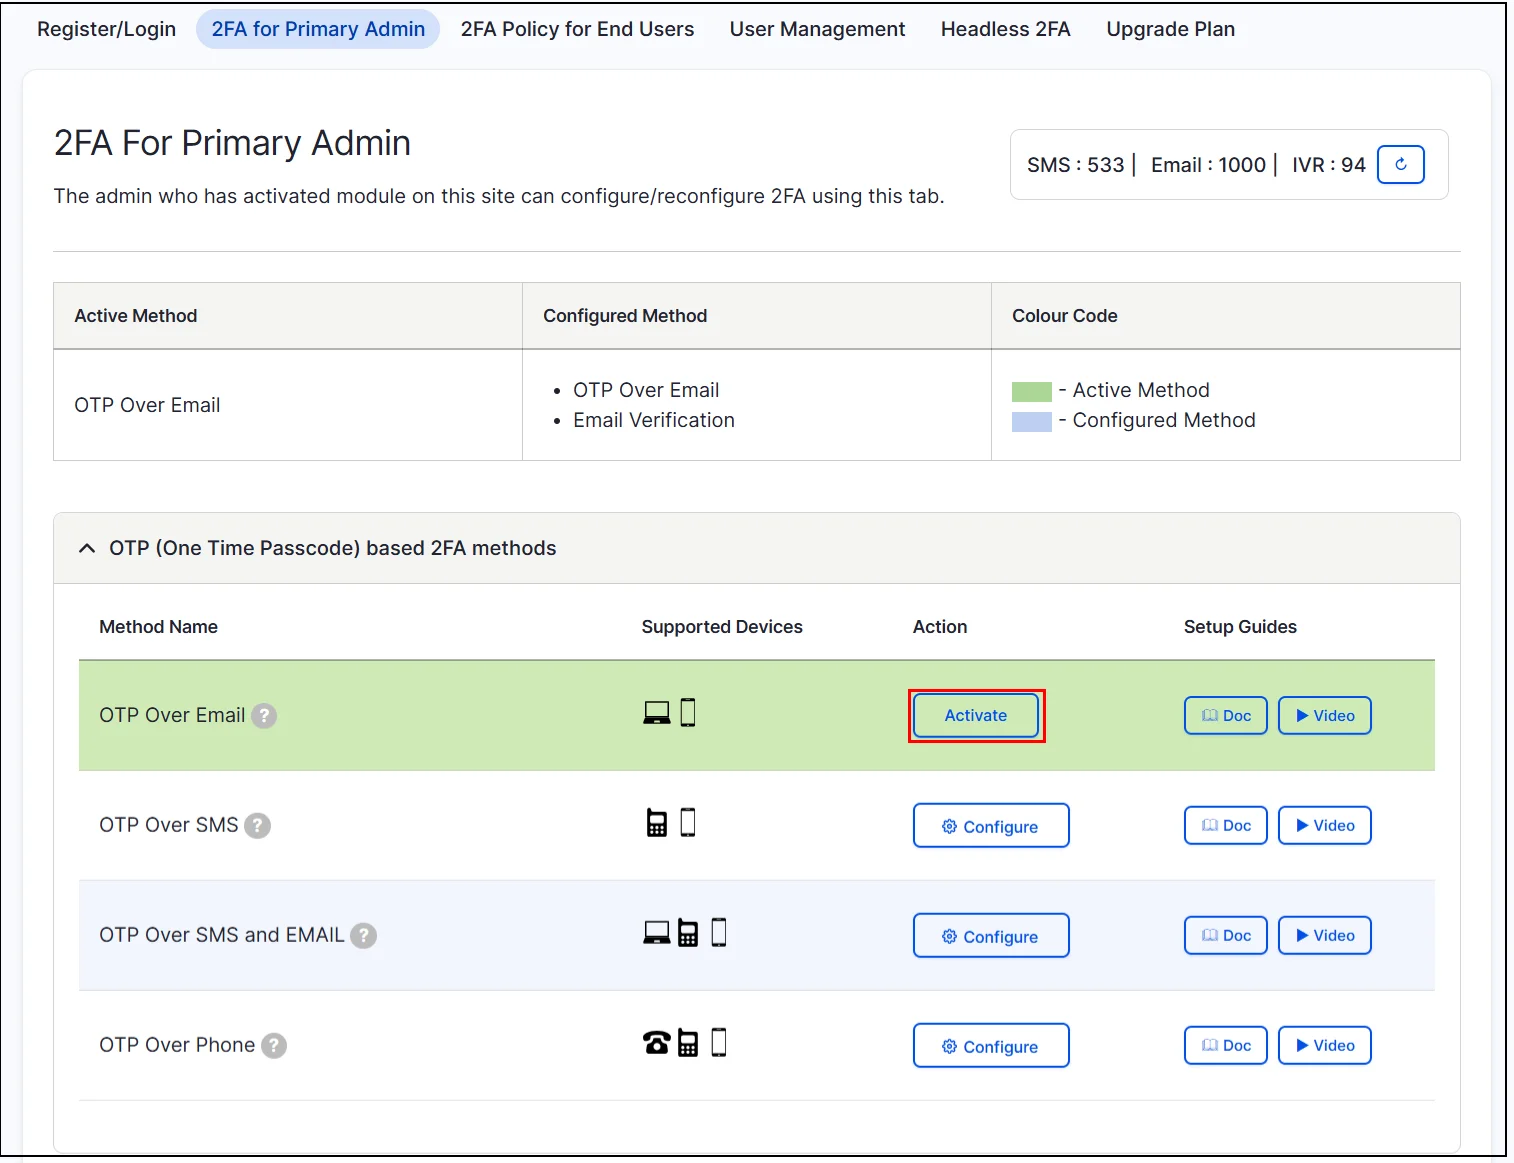
Task: Select the 2FA for Primary Admin tab
Action: click(318, 29)
